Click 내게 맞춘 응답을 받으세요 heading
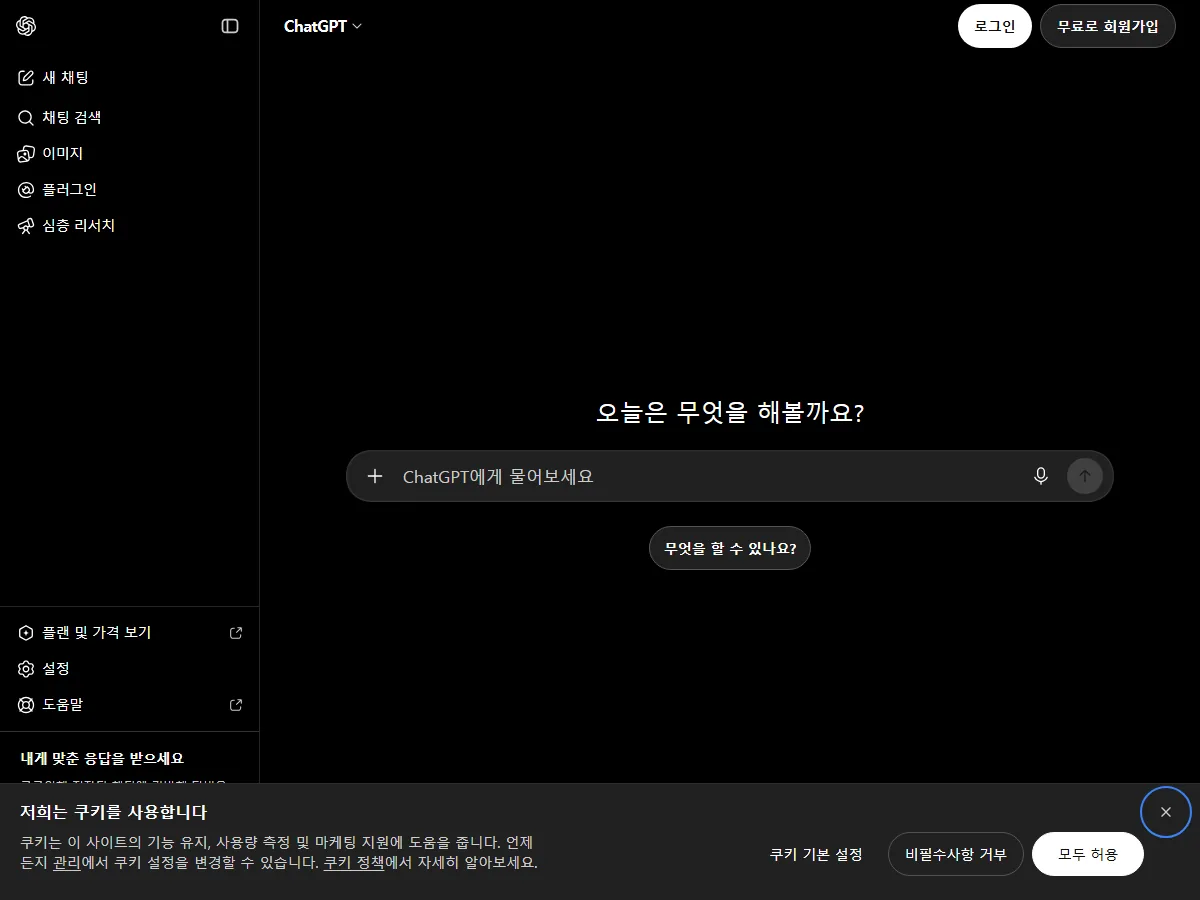The width and height of the screenshot is (1200, 900). point(102,758)
